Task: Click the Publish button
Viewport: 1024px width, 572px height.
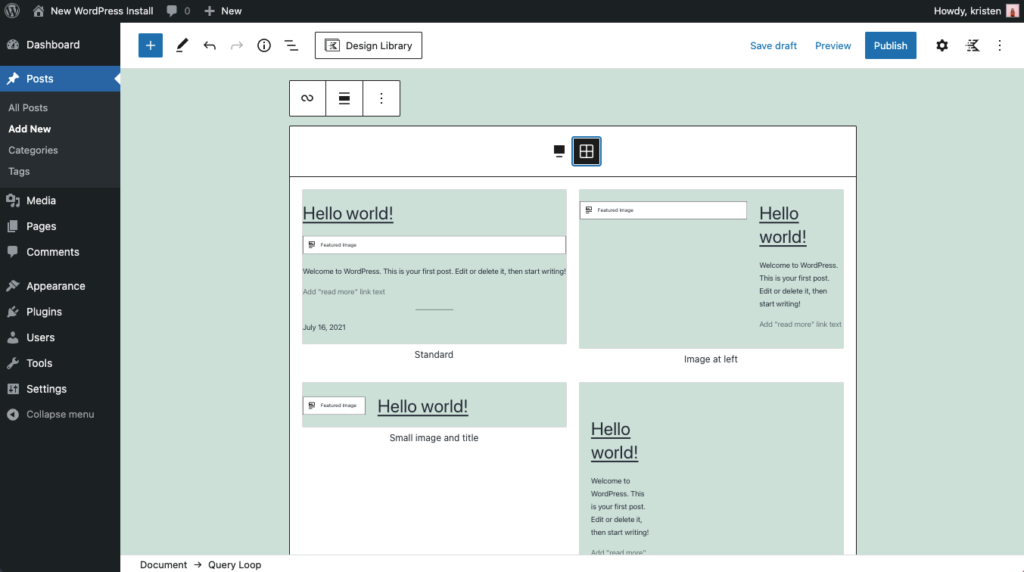Action: 890,45
